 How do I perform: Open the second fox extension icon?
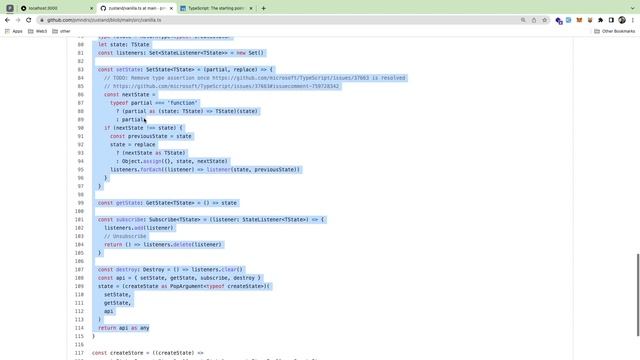click(x=590, y=20)
